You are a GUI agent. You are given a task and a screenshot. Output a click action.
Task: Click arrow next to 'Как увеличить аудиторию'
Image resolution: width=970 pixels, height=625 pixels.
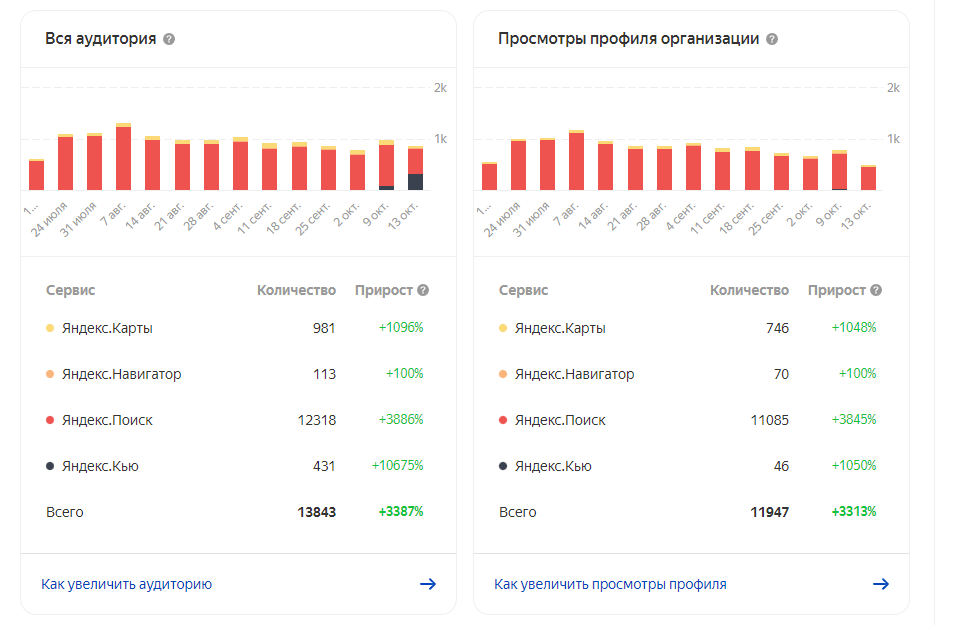(x=428, y=584)
